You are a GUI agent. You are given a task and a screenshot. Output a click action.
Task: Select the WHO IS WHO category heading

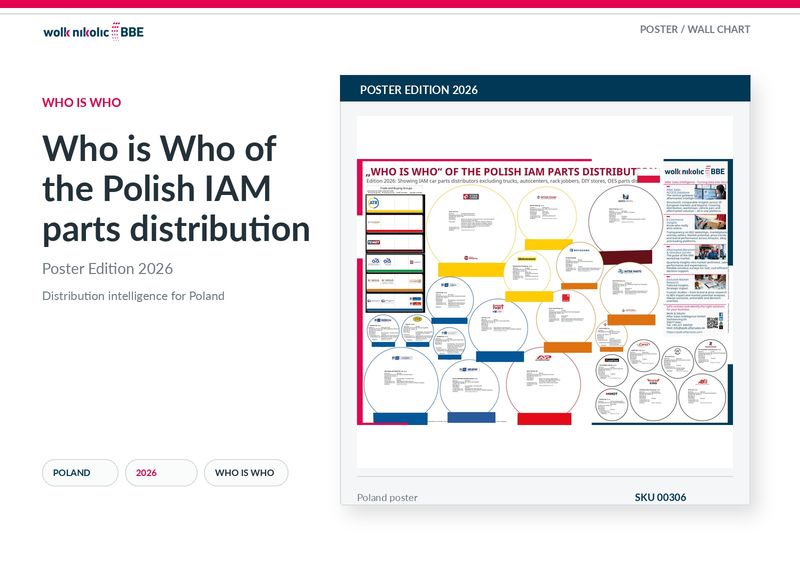point(82,103)
